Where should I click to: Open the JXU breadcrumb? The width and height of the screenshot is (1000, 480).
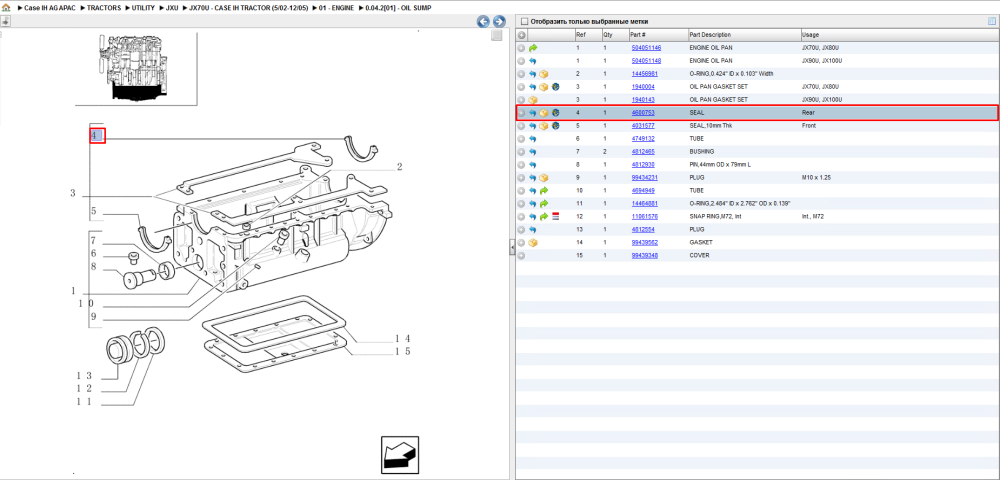172,8
